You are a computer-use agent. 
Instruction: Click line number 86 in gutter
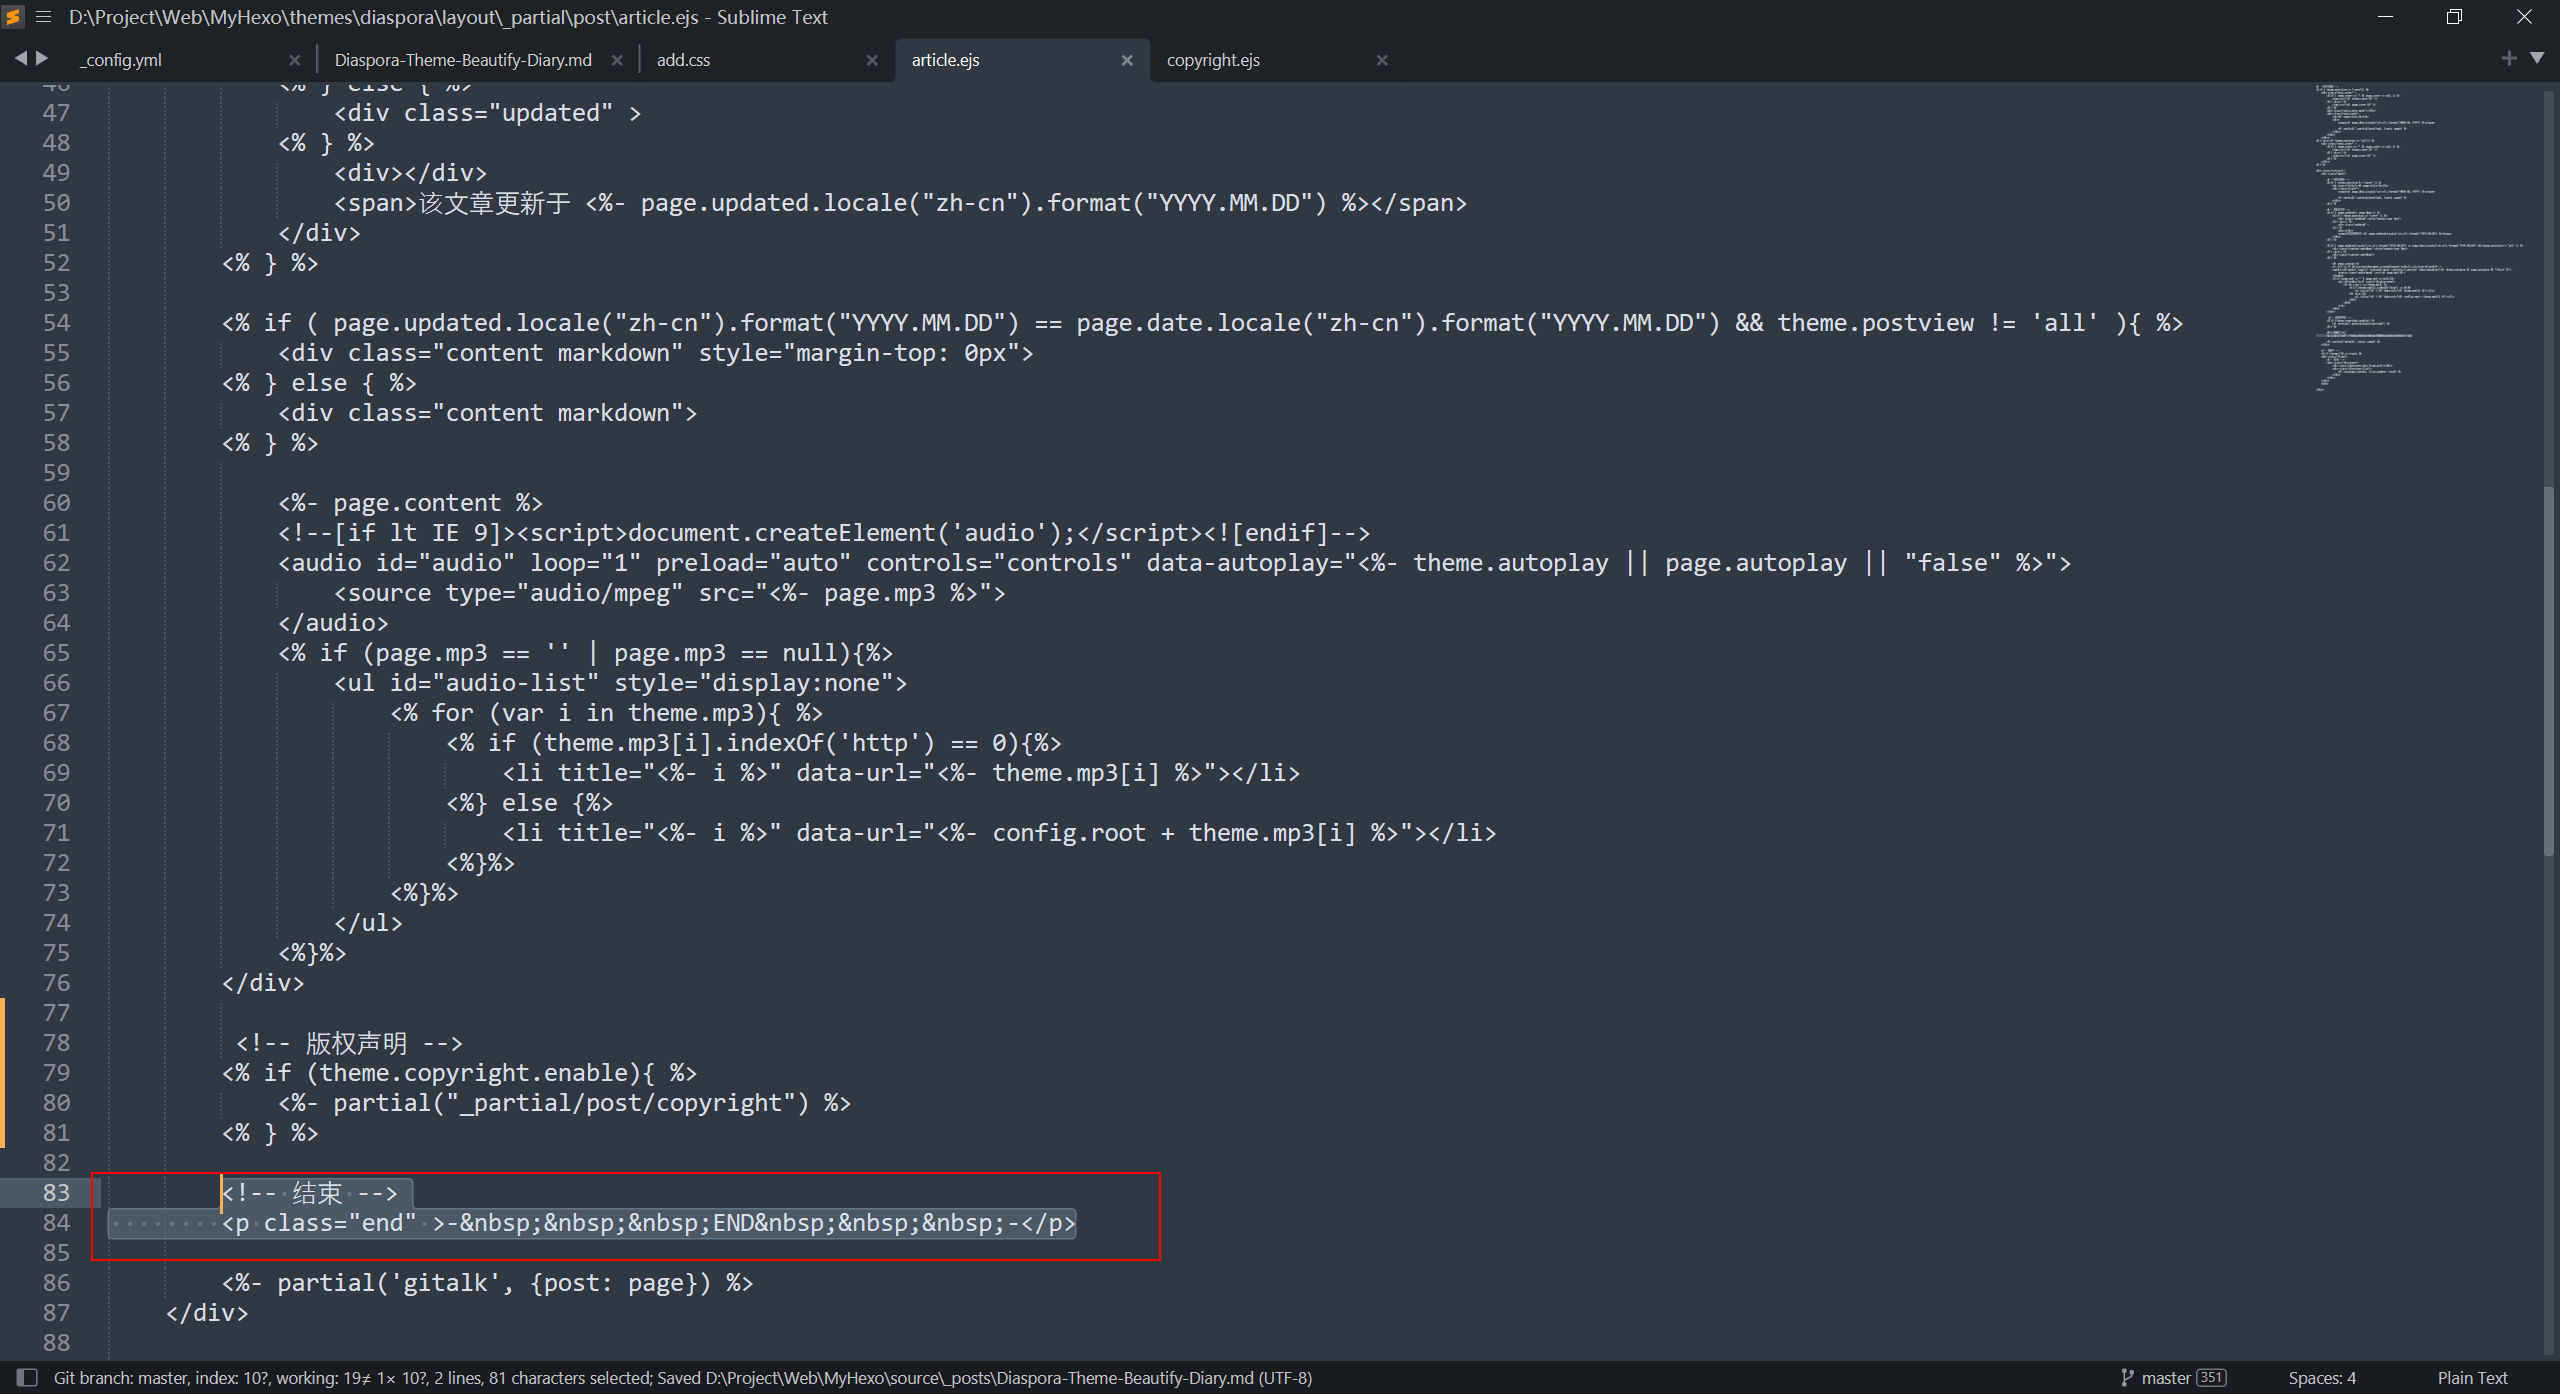(56, 1282)
